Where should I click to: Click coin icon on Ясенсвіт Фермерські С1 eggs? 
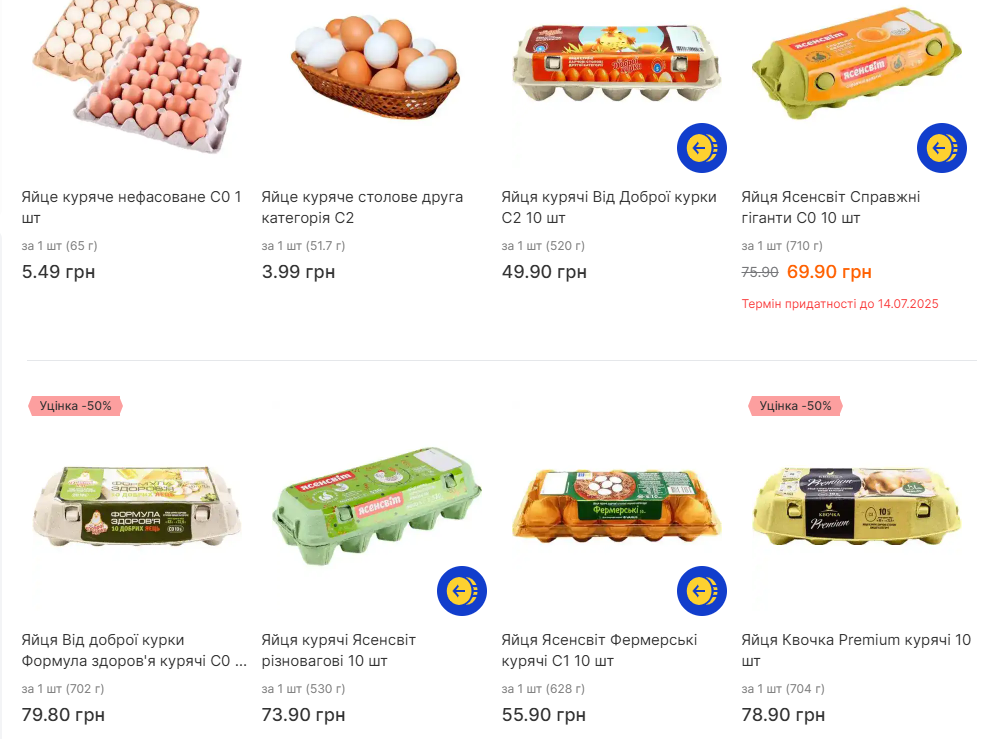(701, 591)
